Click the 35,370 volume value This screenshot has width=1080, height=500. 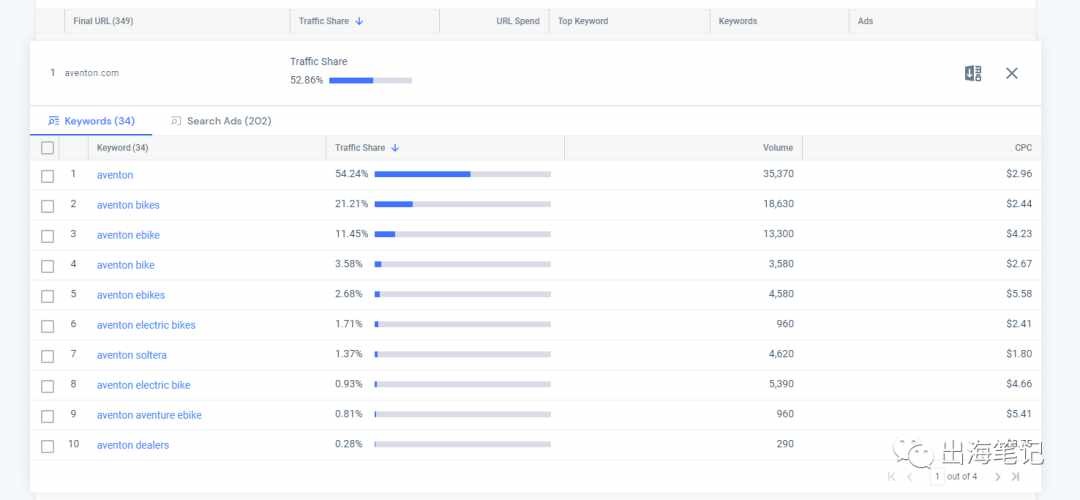pos(778,174)
